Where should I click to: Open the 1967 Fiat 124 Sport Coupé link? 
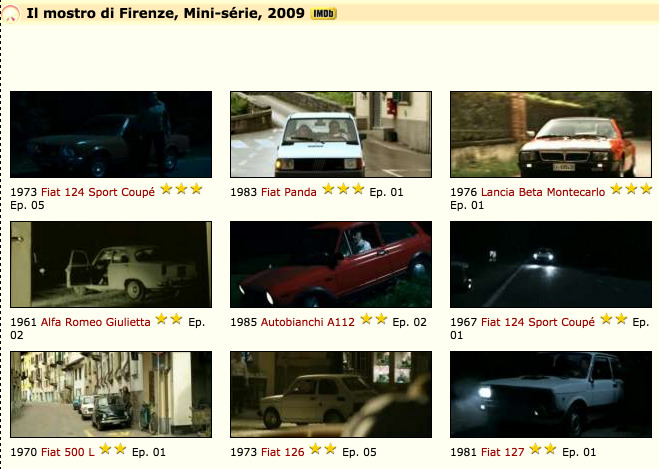pyautogui.click(x=538, y=322)
